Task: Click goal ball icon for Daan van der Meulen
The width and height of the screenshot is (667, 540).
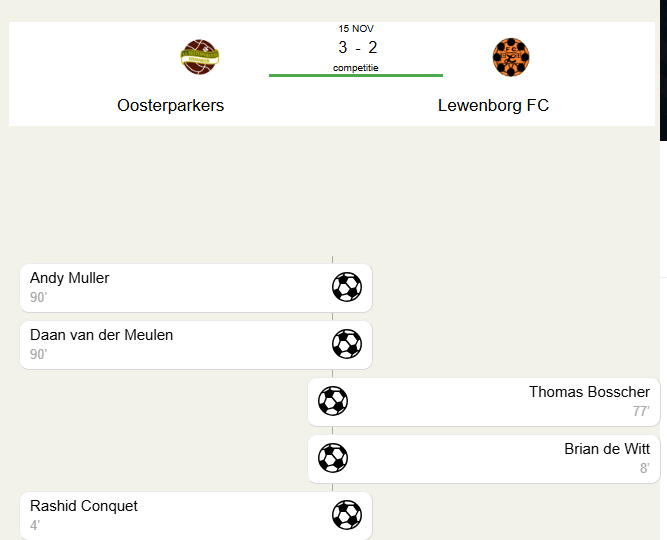Action: [x=347, y=344]
